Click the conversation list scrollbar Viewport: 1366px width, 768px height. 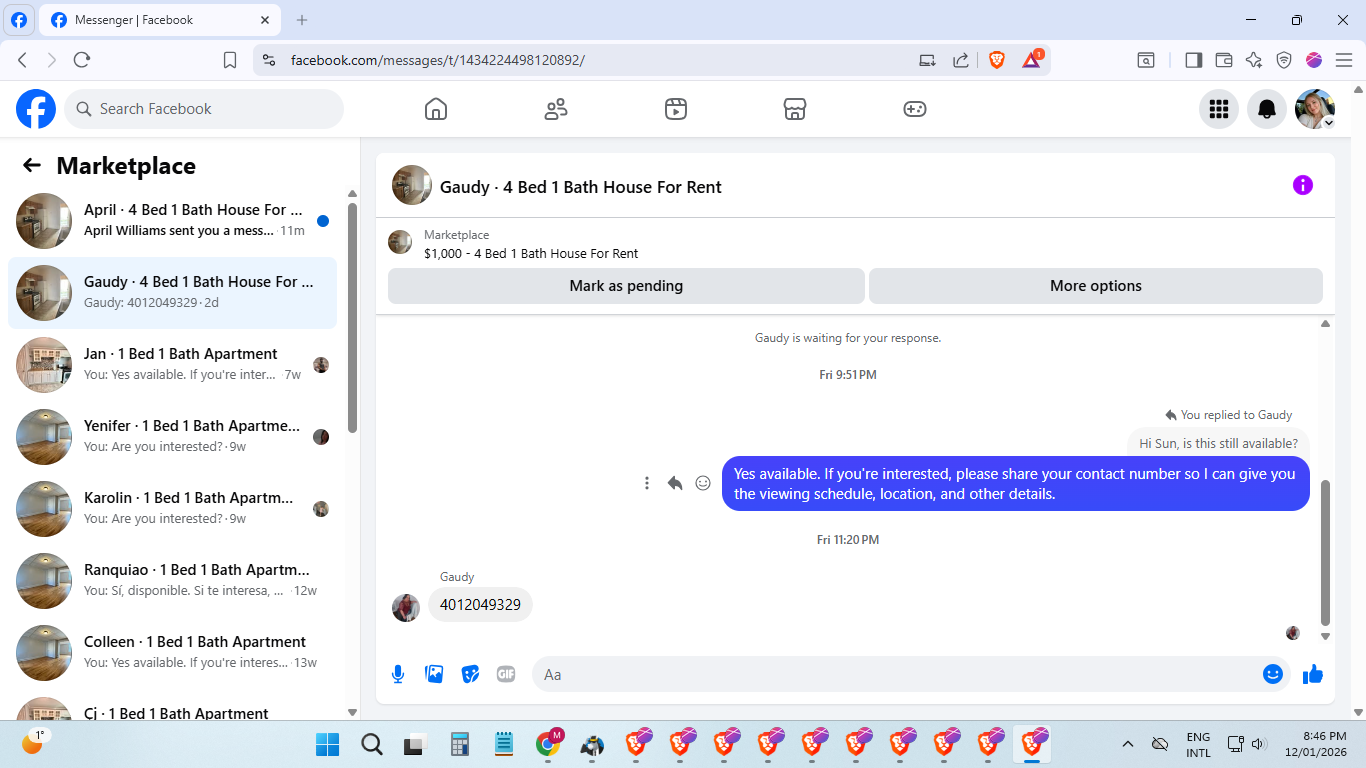352,318
